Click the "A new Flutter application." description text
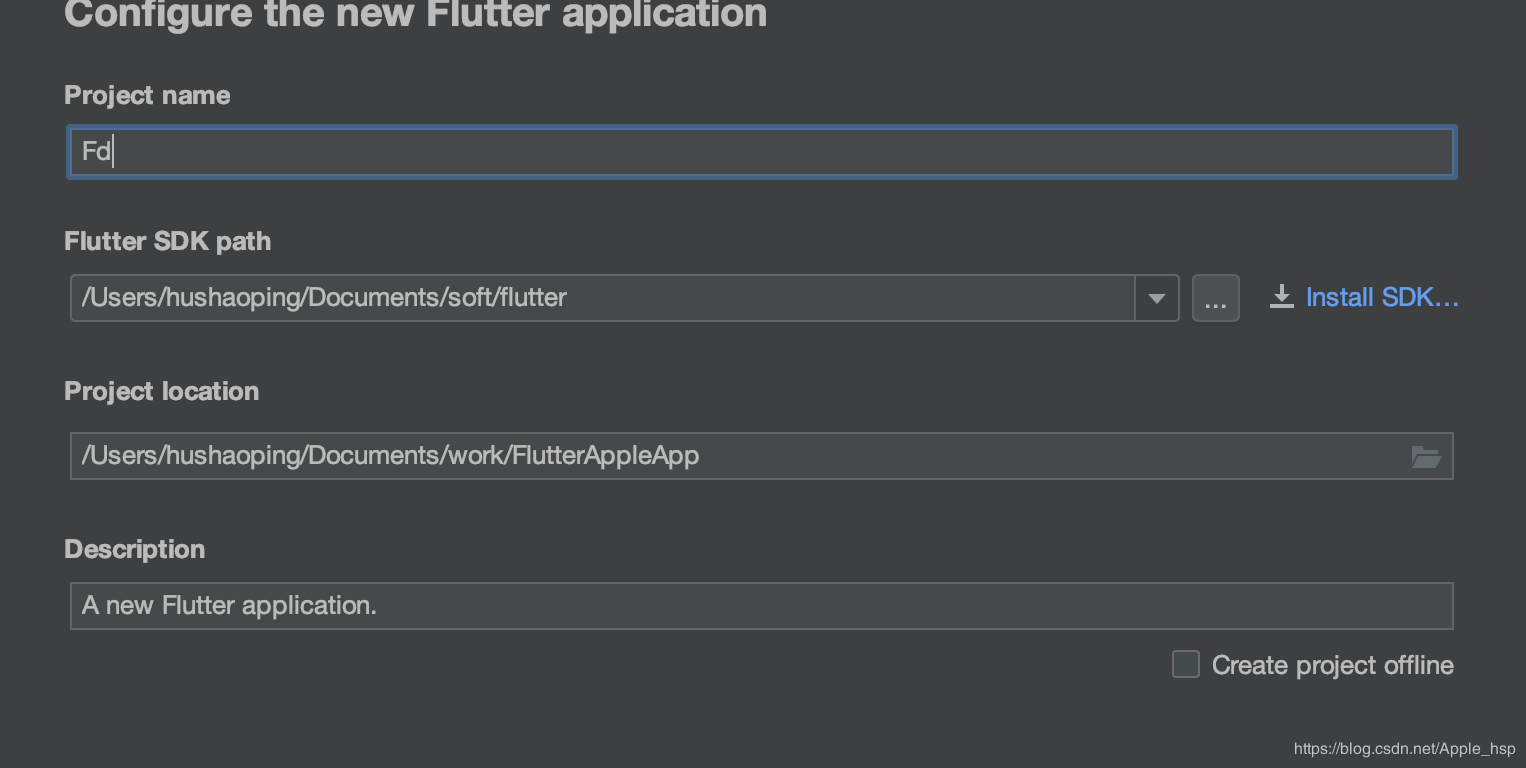 [x=229, y=606]
